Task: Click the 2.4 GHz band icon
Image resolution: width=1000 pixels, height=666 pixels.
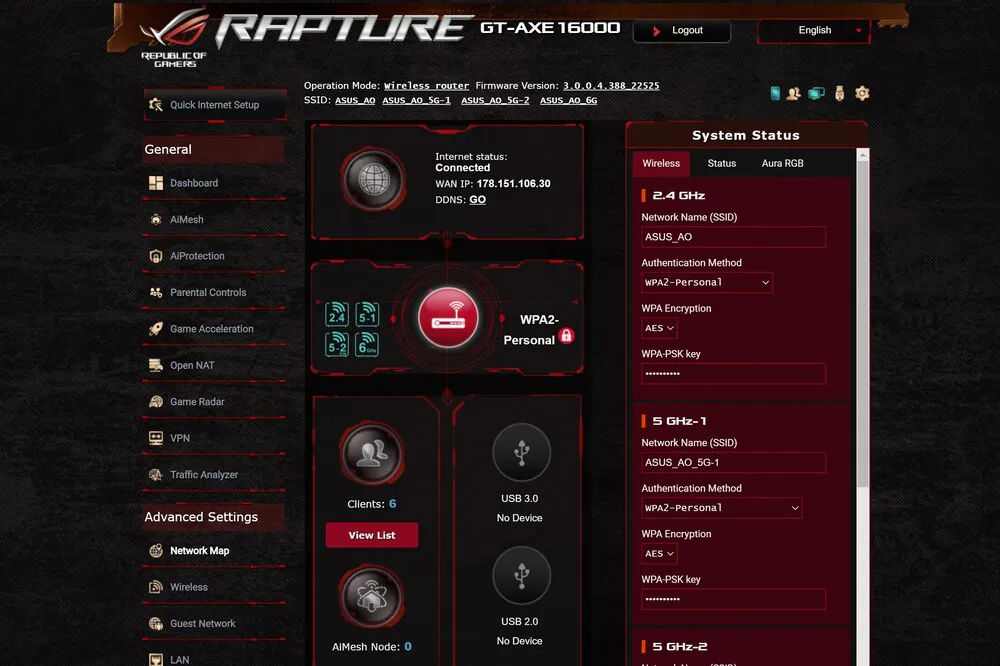Action: [x=337, y=314]
